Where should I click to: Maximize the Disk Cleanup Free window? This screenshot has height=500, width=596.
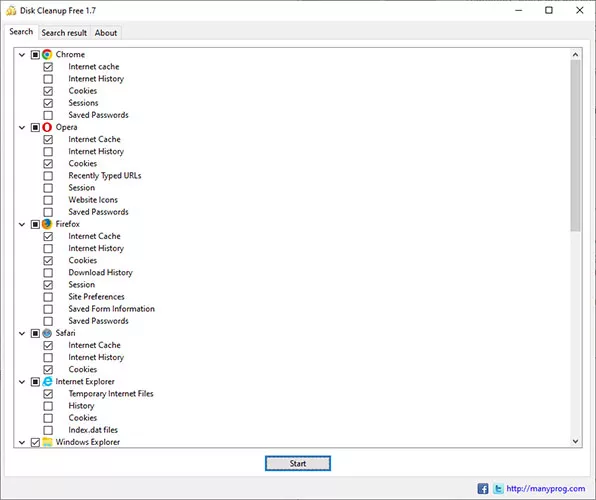click(x=549, y=10)
